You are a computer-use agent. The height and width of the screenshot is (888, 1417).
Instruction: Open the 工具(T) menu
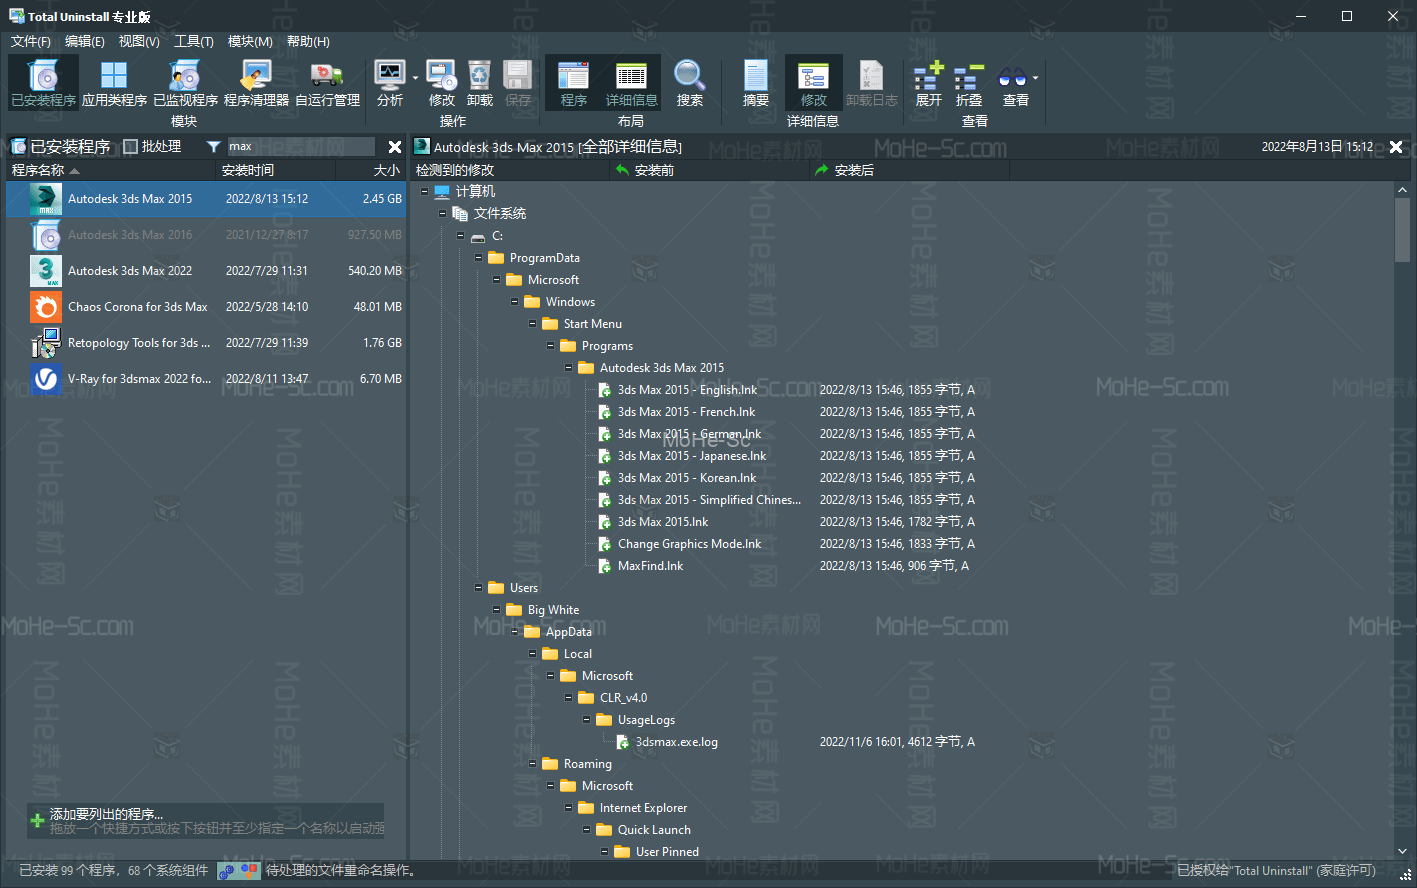pos(194,41)
